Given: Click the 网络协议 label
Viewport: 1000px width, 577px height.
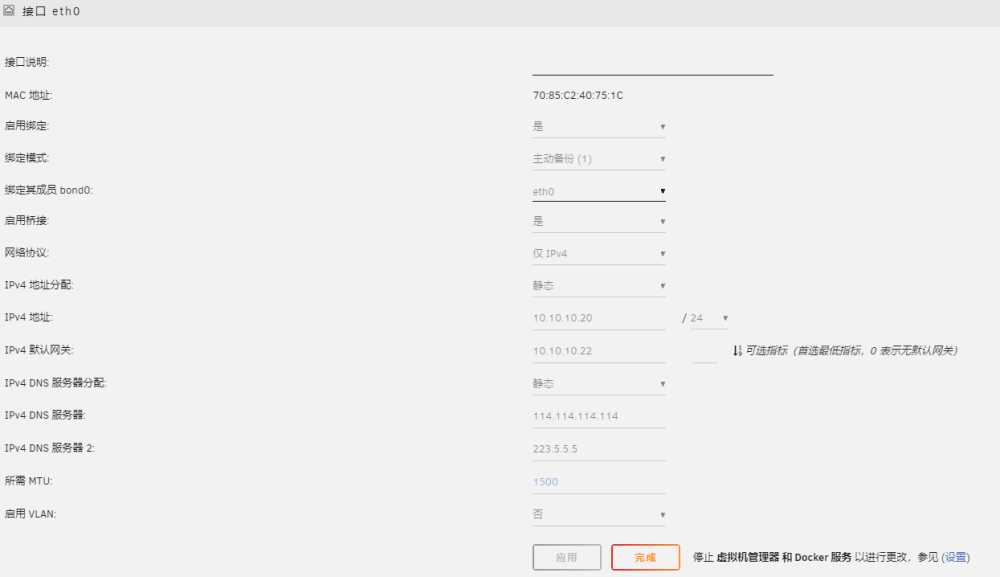Looking at the screenshot, I should pos(27,252).
